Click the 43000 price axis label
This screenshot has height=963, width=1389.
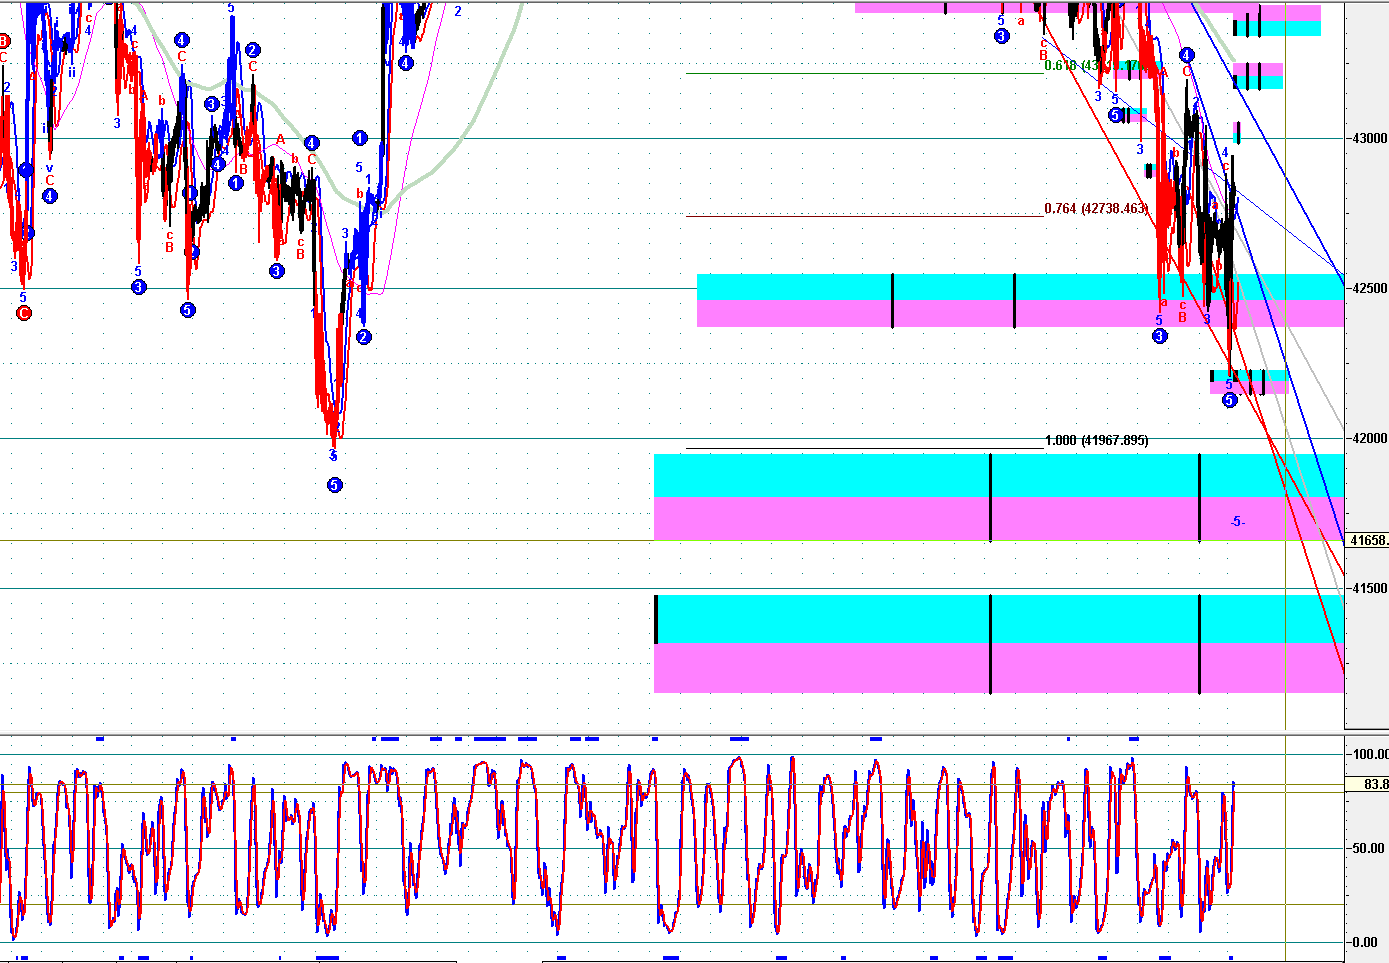[1369, 138]
